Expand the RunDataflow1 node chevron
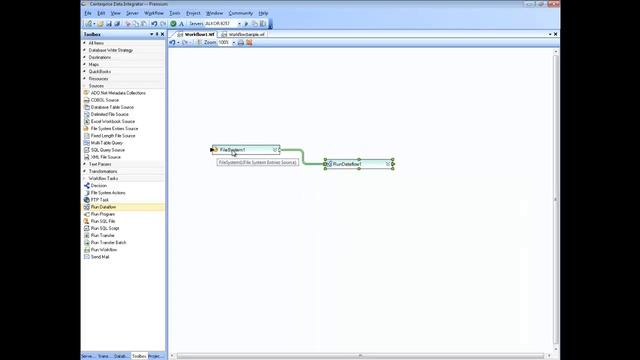Viewport: 640px width, 360px height. (388, 164)
